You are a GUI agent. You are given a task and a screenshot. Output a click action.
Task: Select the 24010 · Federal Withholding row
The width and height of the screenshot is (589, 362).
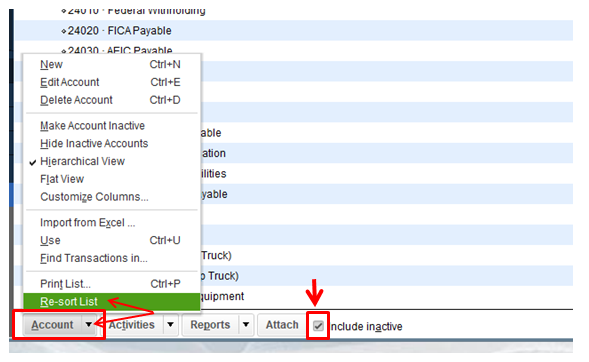[x=294, y=15]
